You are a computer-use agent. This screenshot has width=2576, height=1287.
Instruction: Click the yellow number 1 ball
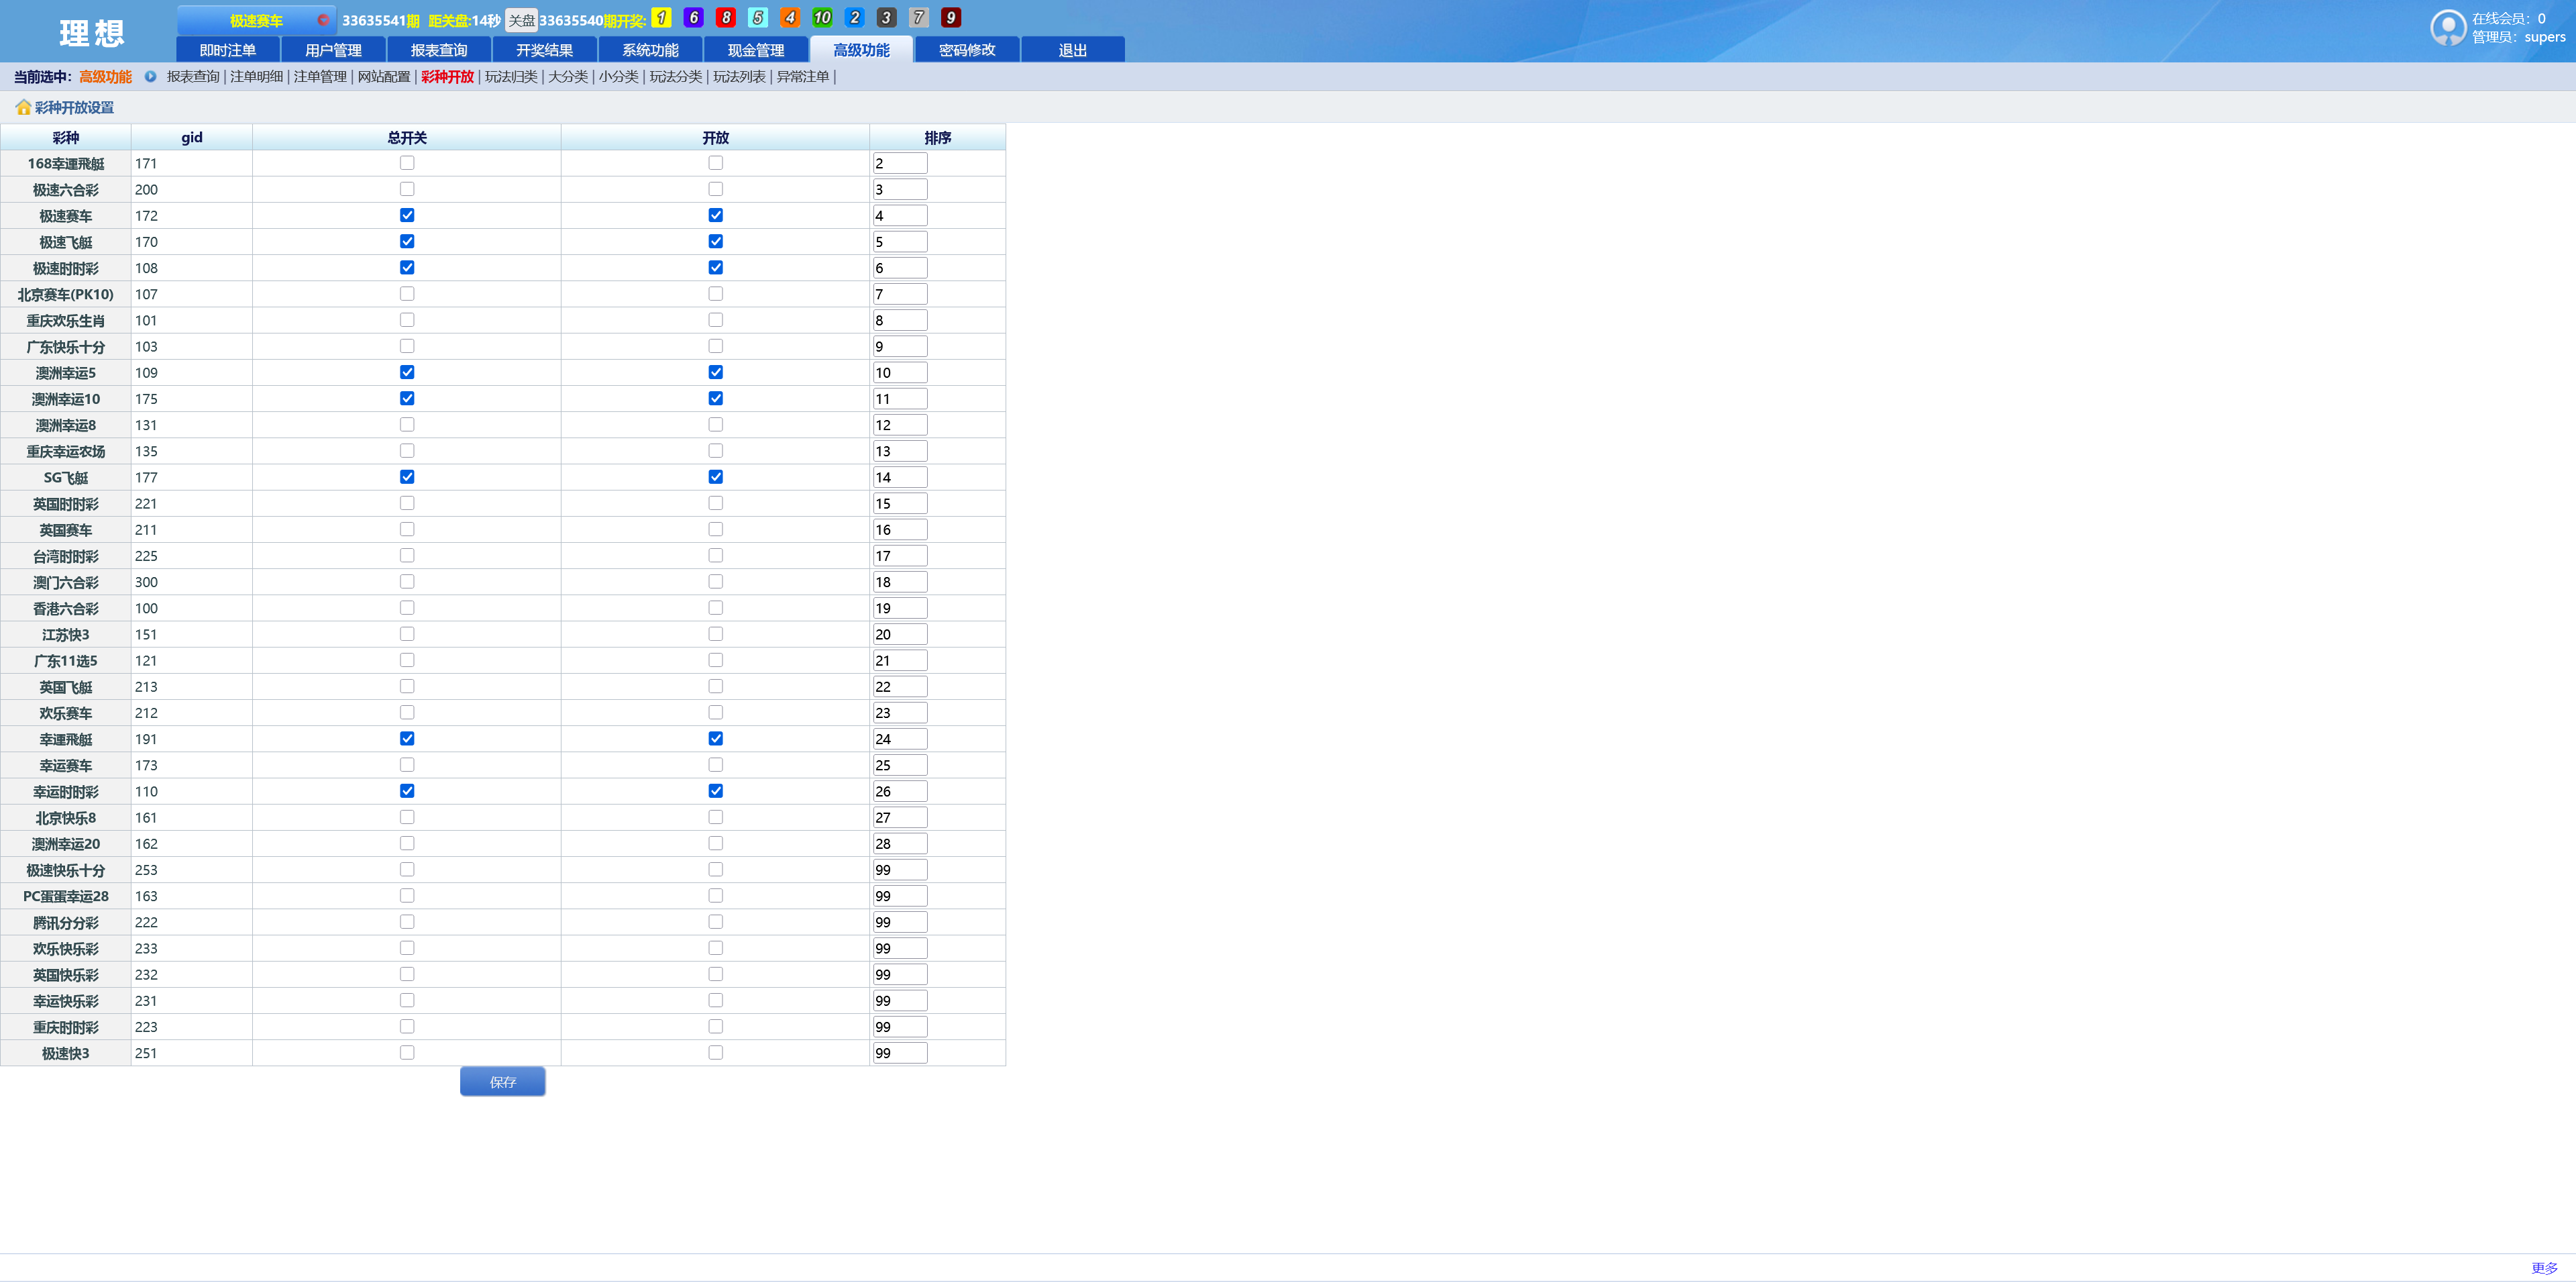661,18
